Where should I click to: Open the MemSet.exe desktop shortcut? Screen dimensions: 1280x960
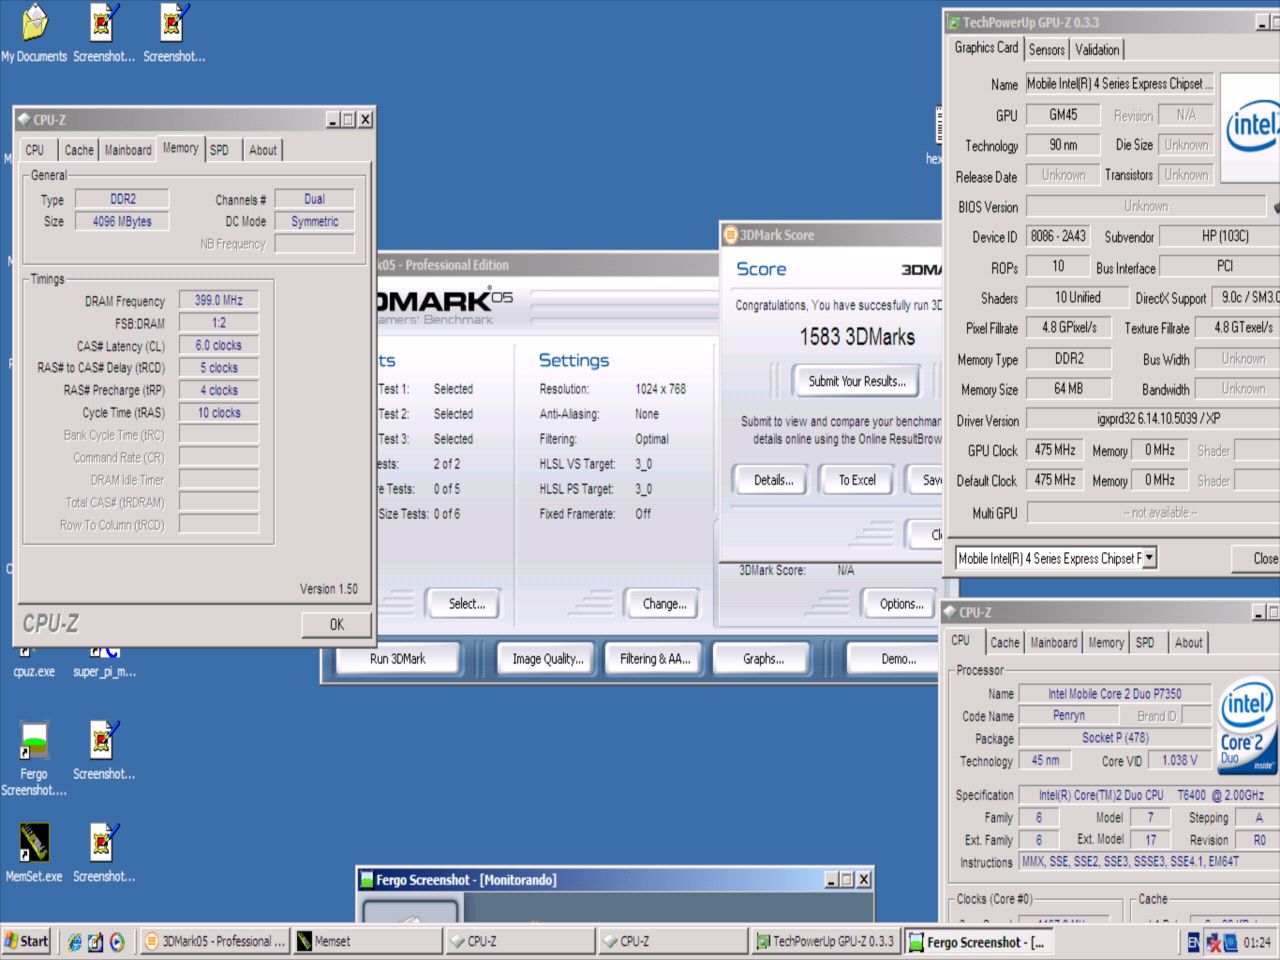pos(34,853)
